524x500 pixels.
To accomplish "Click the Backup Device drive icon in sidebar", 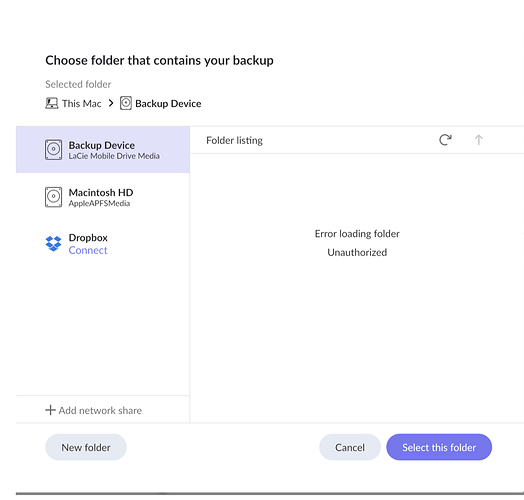I will [53, 149].
